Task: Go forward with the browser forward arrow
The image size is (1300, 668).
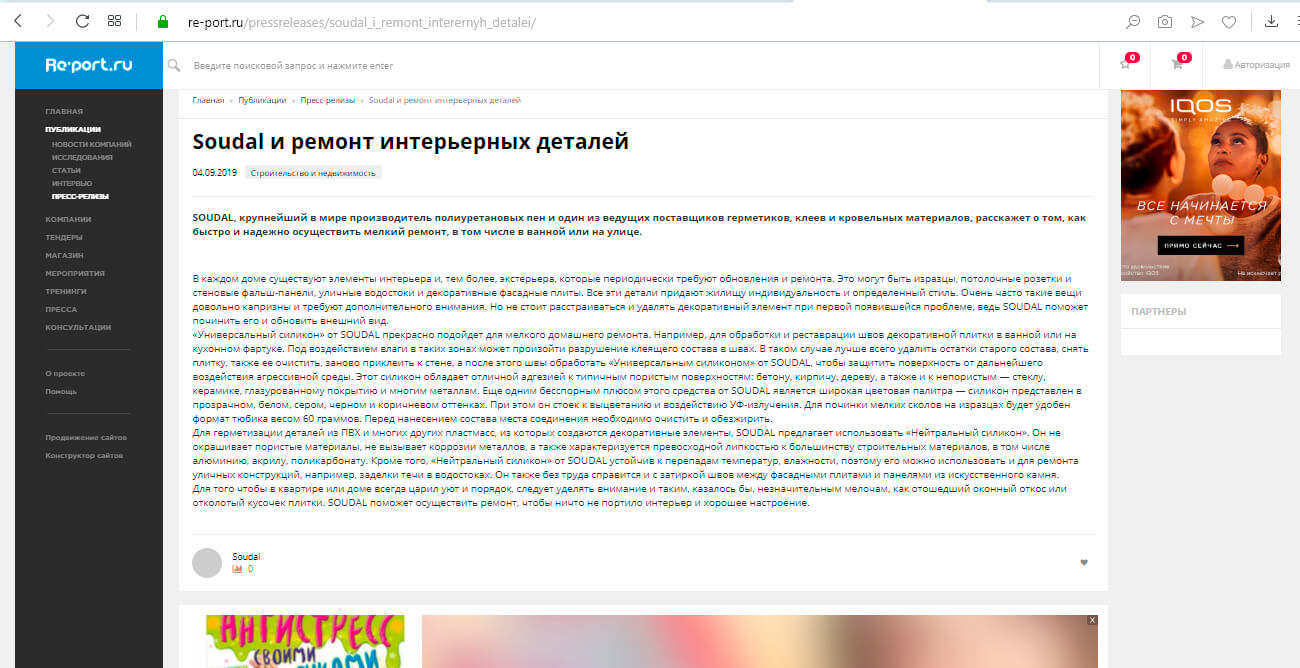Action: pos(50,21)
